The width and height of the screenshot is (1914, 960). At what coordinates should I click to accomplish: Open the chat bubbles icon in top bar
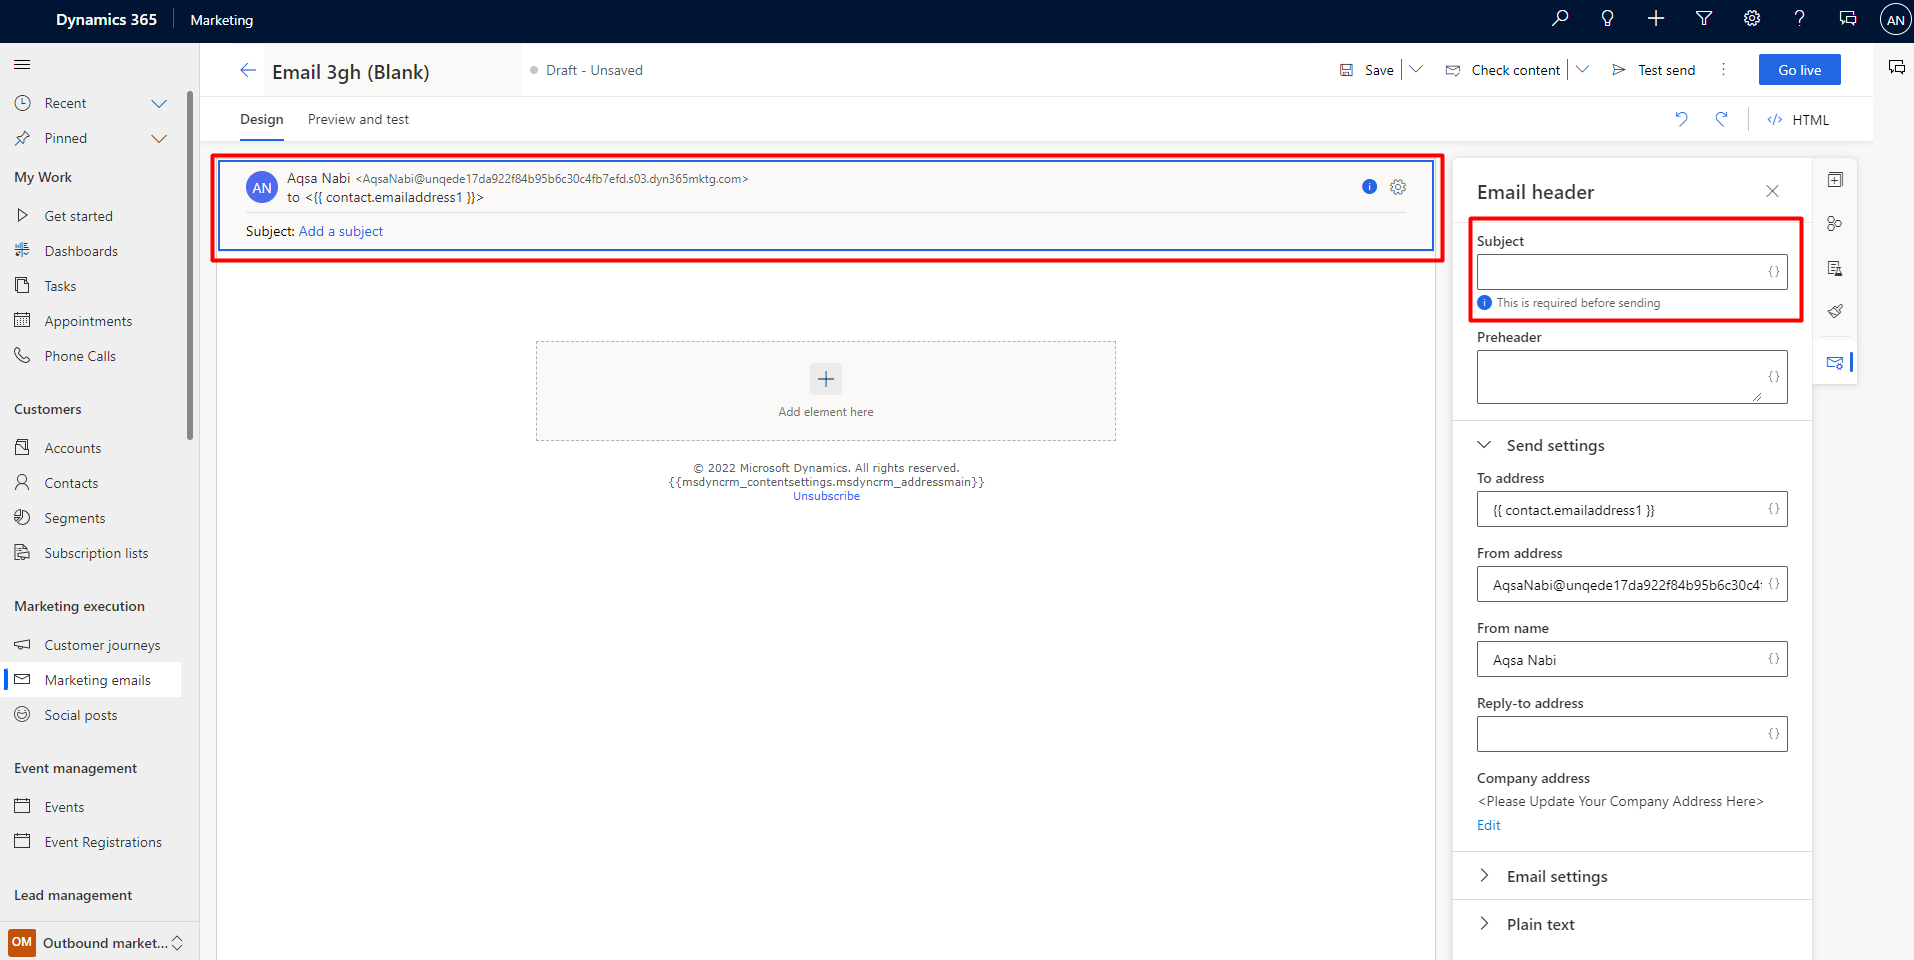pos(1848,18)
